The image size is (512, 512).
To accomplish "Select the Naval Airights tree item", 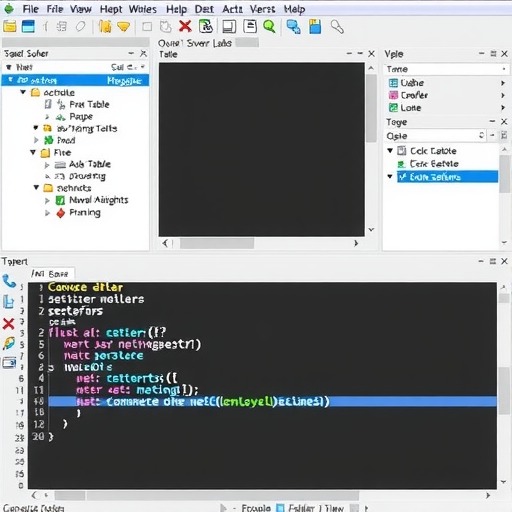I will click(99, 200).
